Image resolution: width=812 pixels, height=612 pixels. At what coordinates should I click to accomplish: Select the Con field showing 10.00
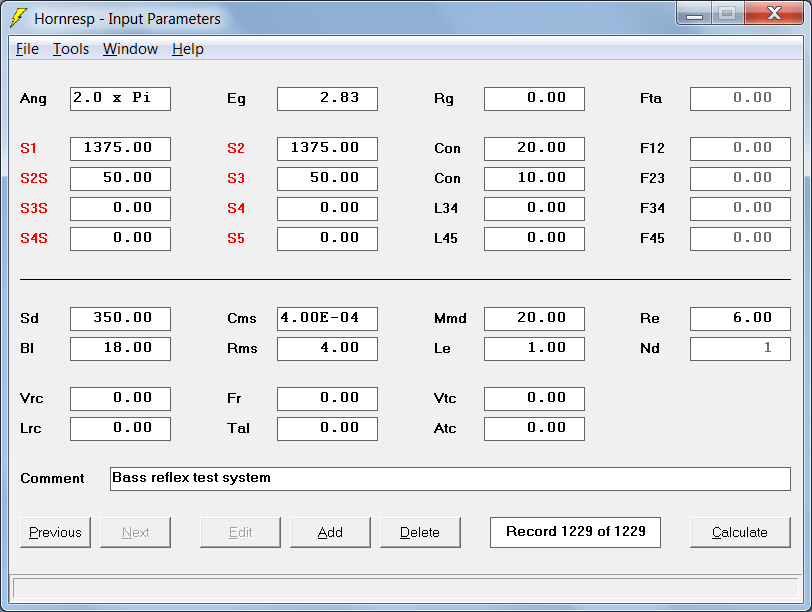pos(534,179)
